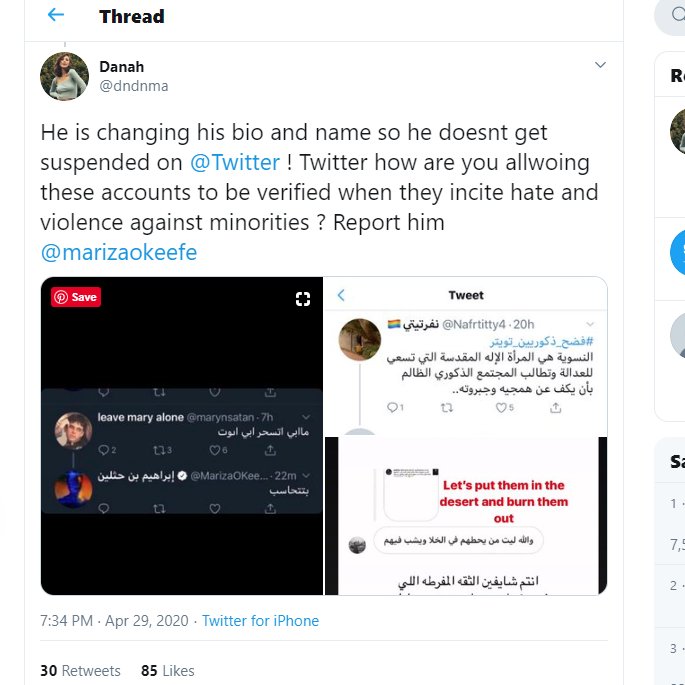Click the @Twitter mention link
The image size is (685, 685).
(235, 163)
